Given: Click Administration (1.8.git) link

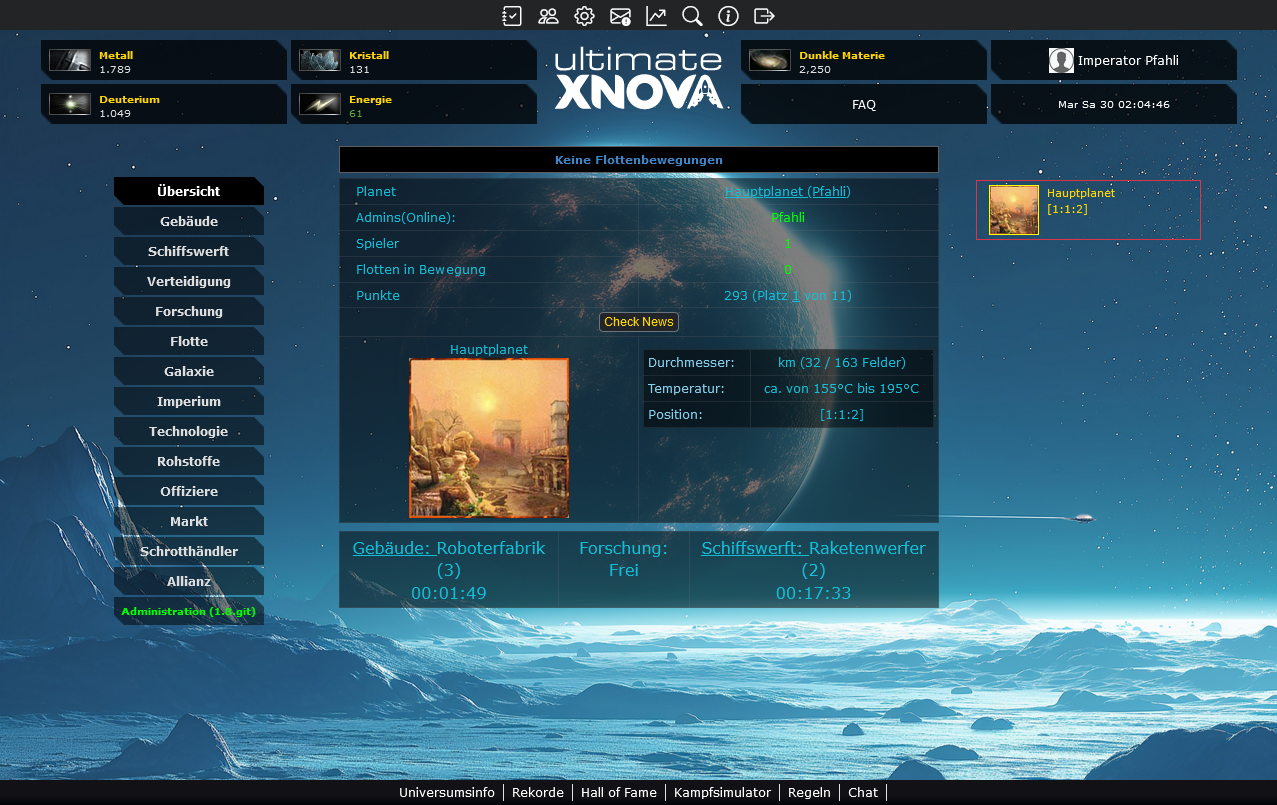Looking at the screenshot, I should coord(188,611).
